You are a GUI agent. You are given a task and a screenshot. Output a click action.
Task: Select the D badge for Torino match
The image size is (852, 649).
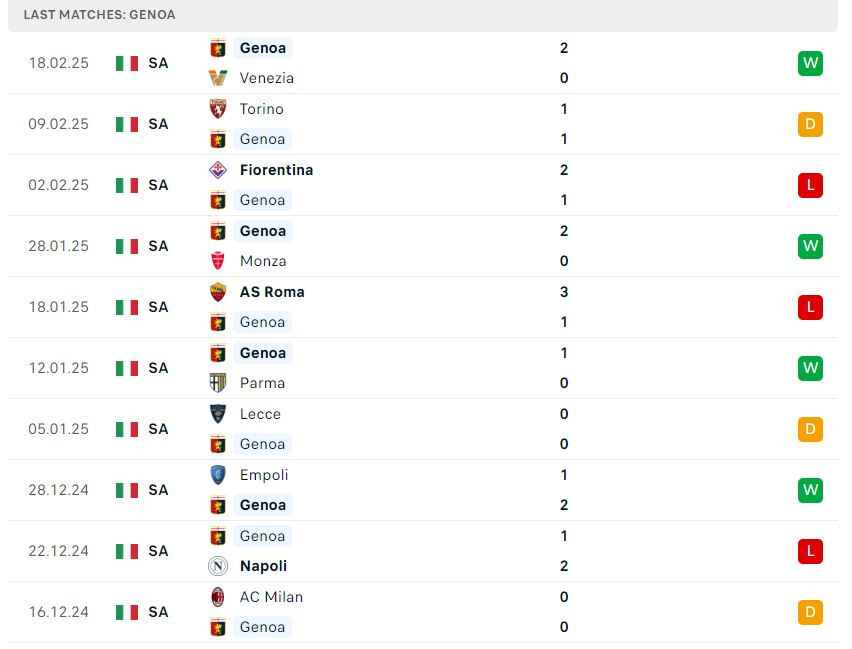[x=810, y=124]
